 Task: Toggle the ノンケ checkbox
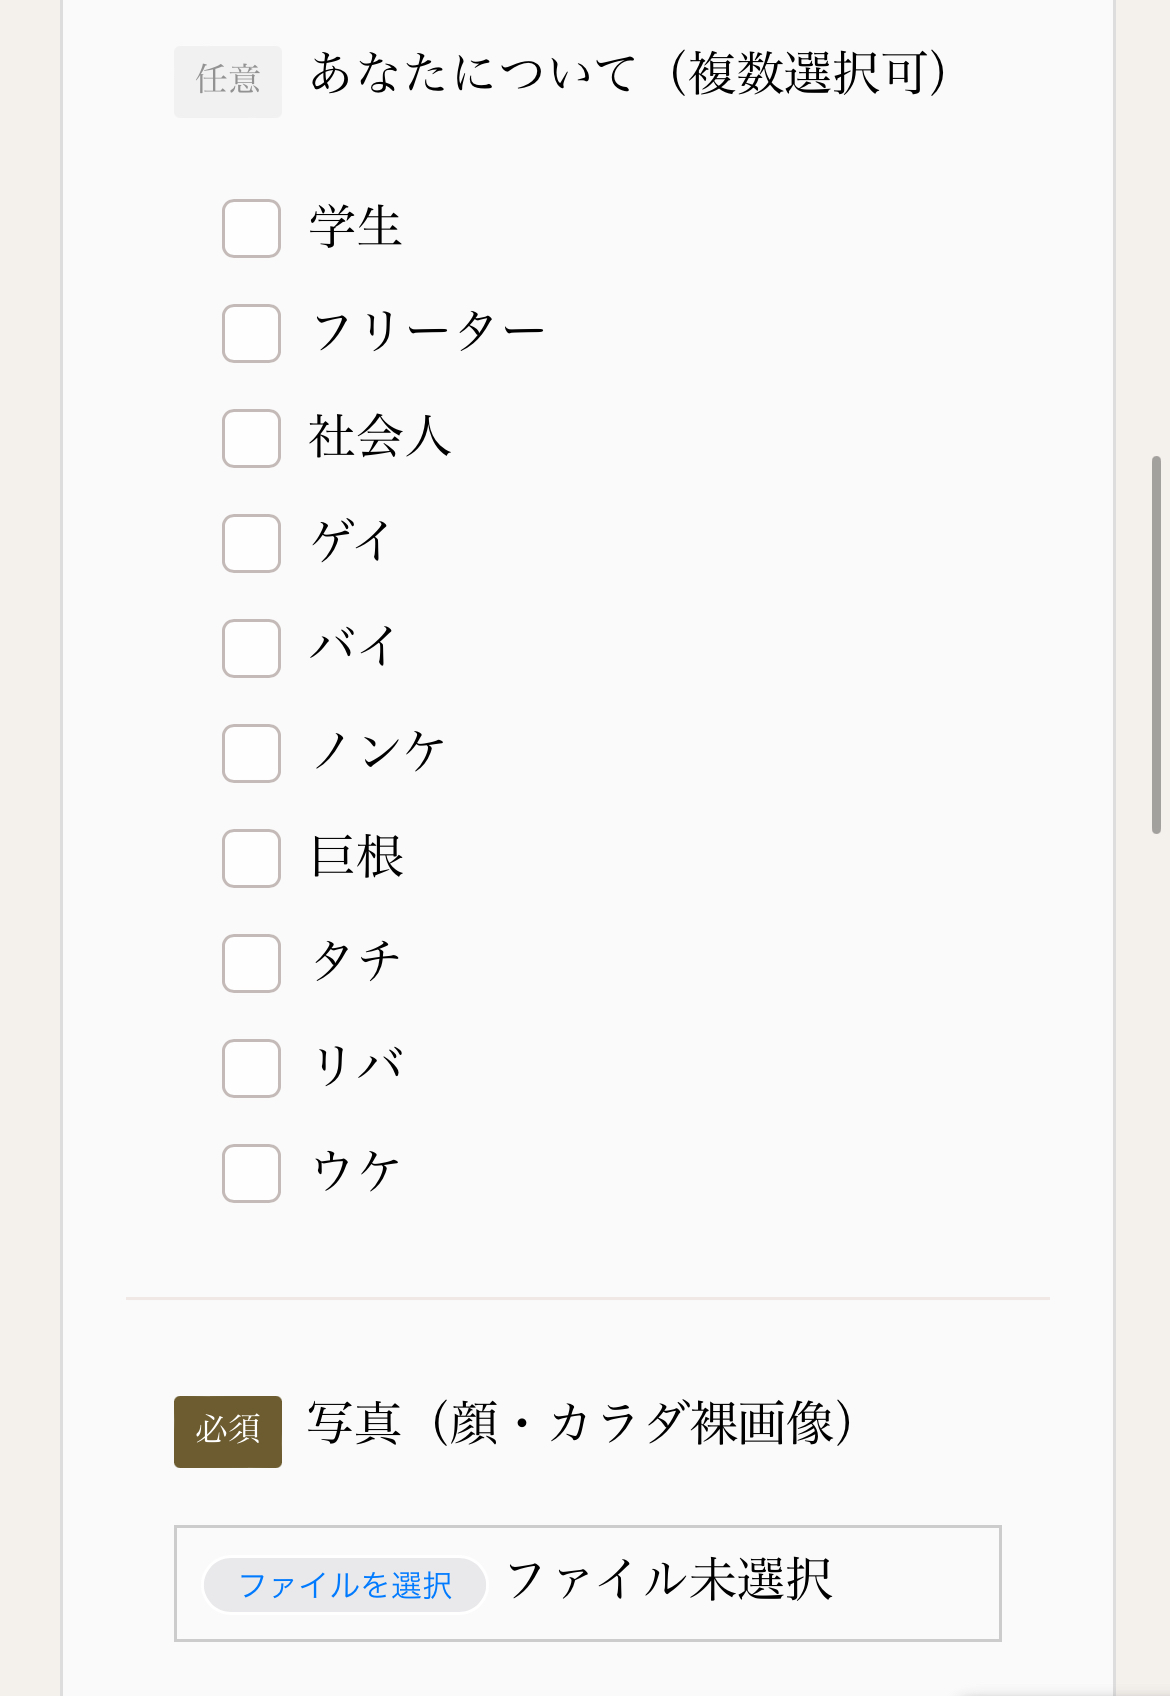tap(251, 754)
